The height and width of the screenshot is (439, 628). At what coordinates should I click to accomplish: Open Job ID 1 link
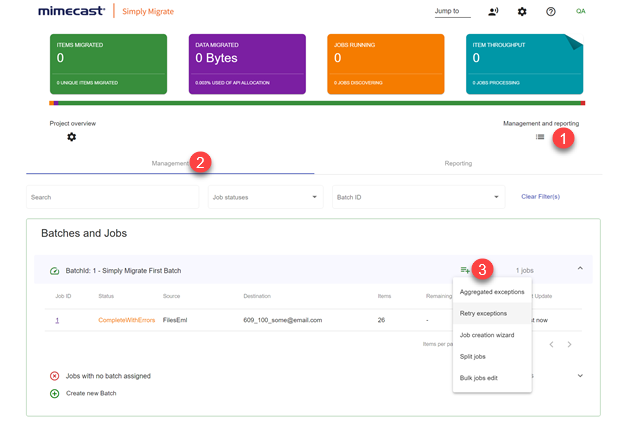pyautogui.click(x=57, y=320)
